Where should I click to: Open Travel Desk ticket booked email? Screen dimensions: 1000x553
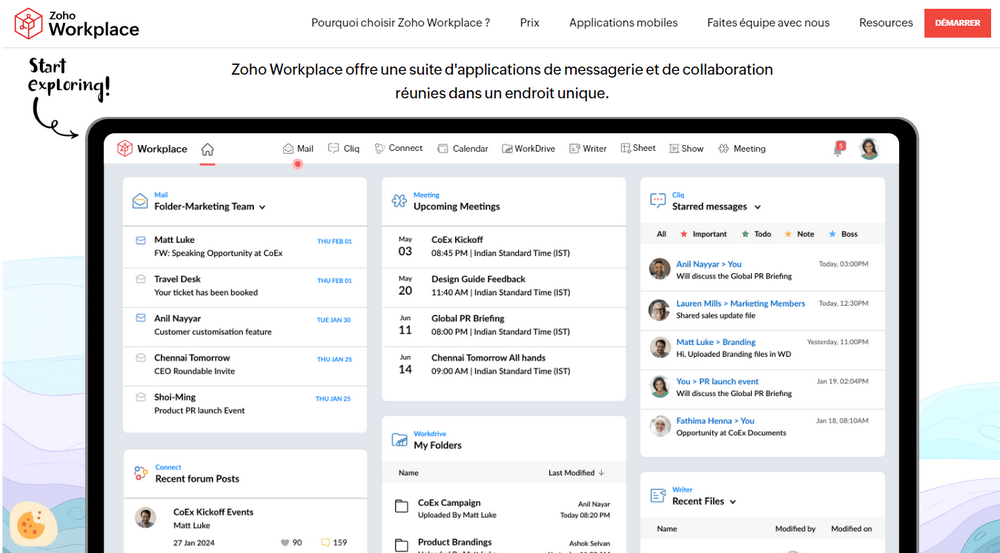[x=245, y=286]
